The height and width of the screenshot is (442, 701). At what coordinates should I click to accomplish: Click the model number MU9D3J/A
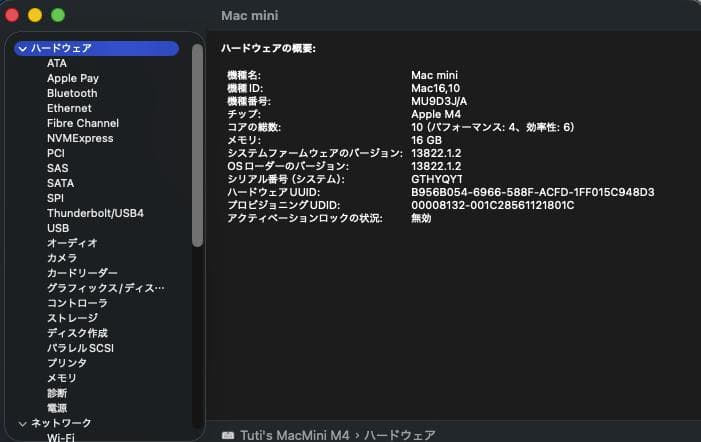coord(439,101)
